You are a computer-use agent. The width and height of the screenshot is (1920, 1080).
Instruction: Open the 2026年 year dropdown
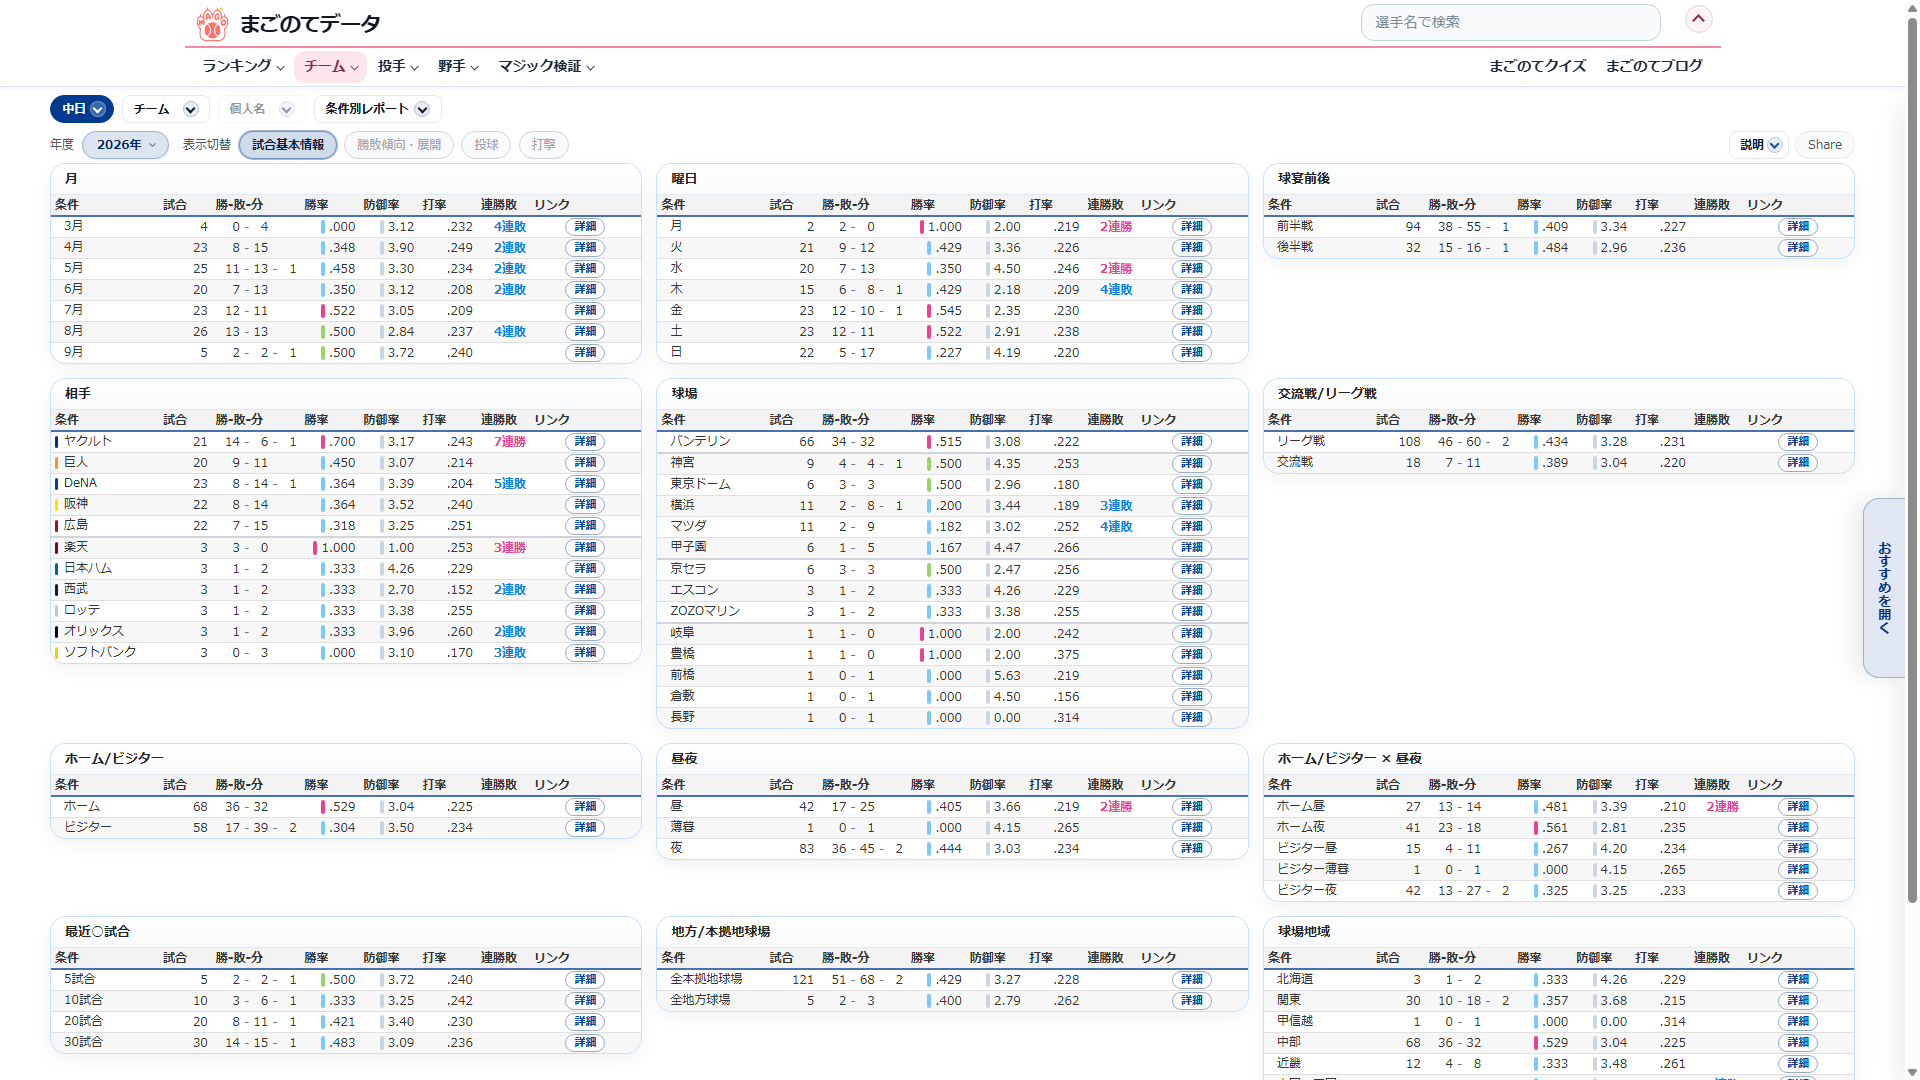(x=126, y=145)
